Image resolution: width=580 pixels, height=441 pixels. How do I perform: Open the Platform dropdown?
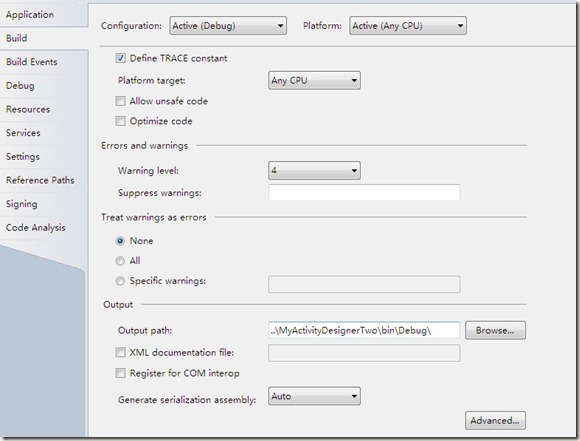pyautogui.click(x=408, y=26)
